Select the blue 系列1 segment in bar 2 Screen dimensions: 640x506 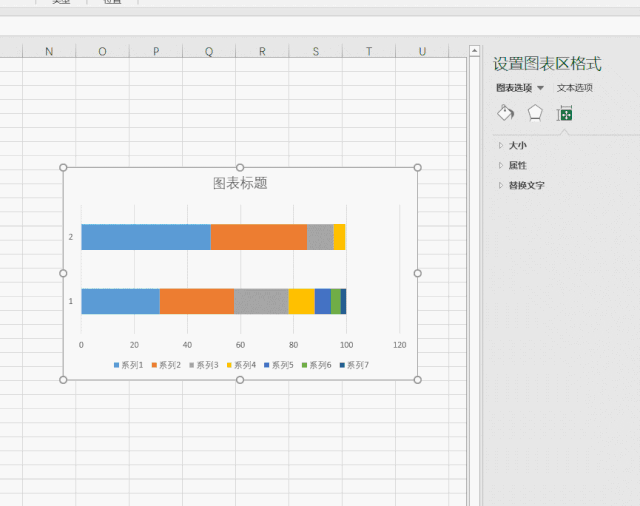point(146,237)
